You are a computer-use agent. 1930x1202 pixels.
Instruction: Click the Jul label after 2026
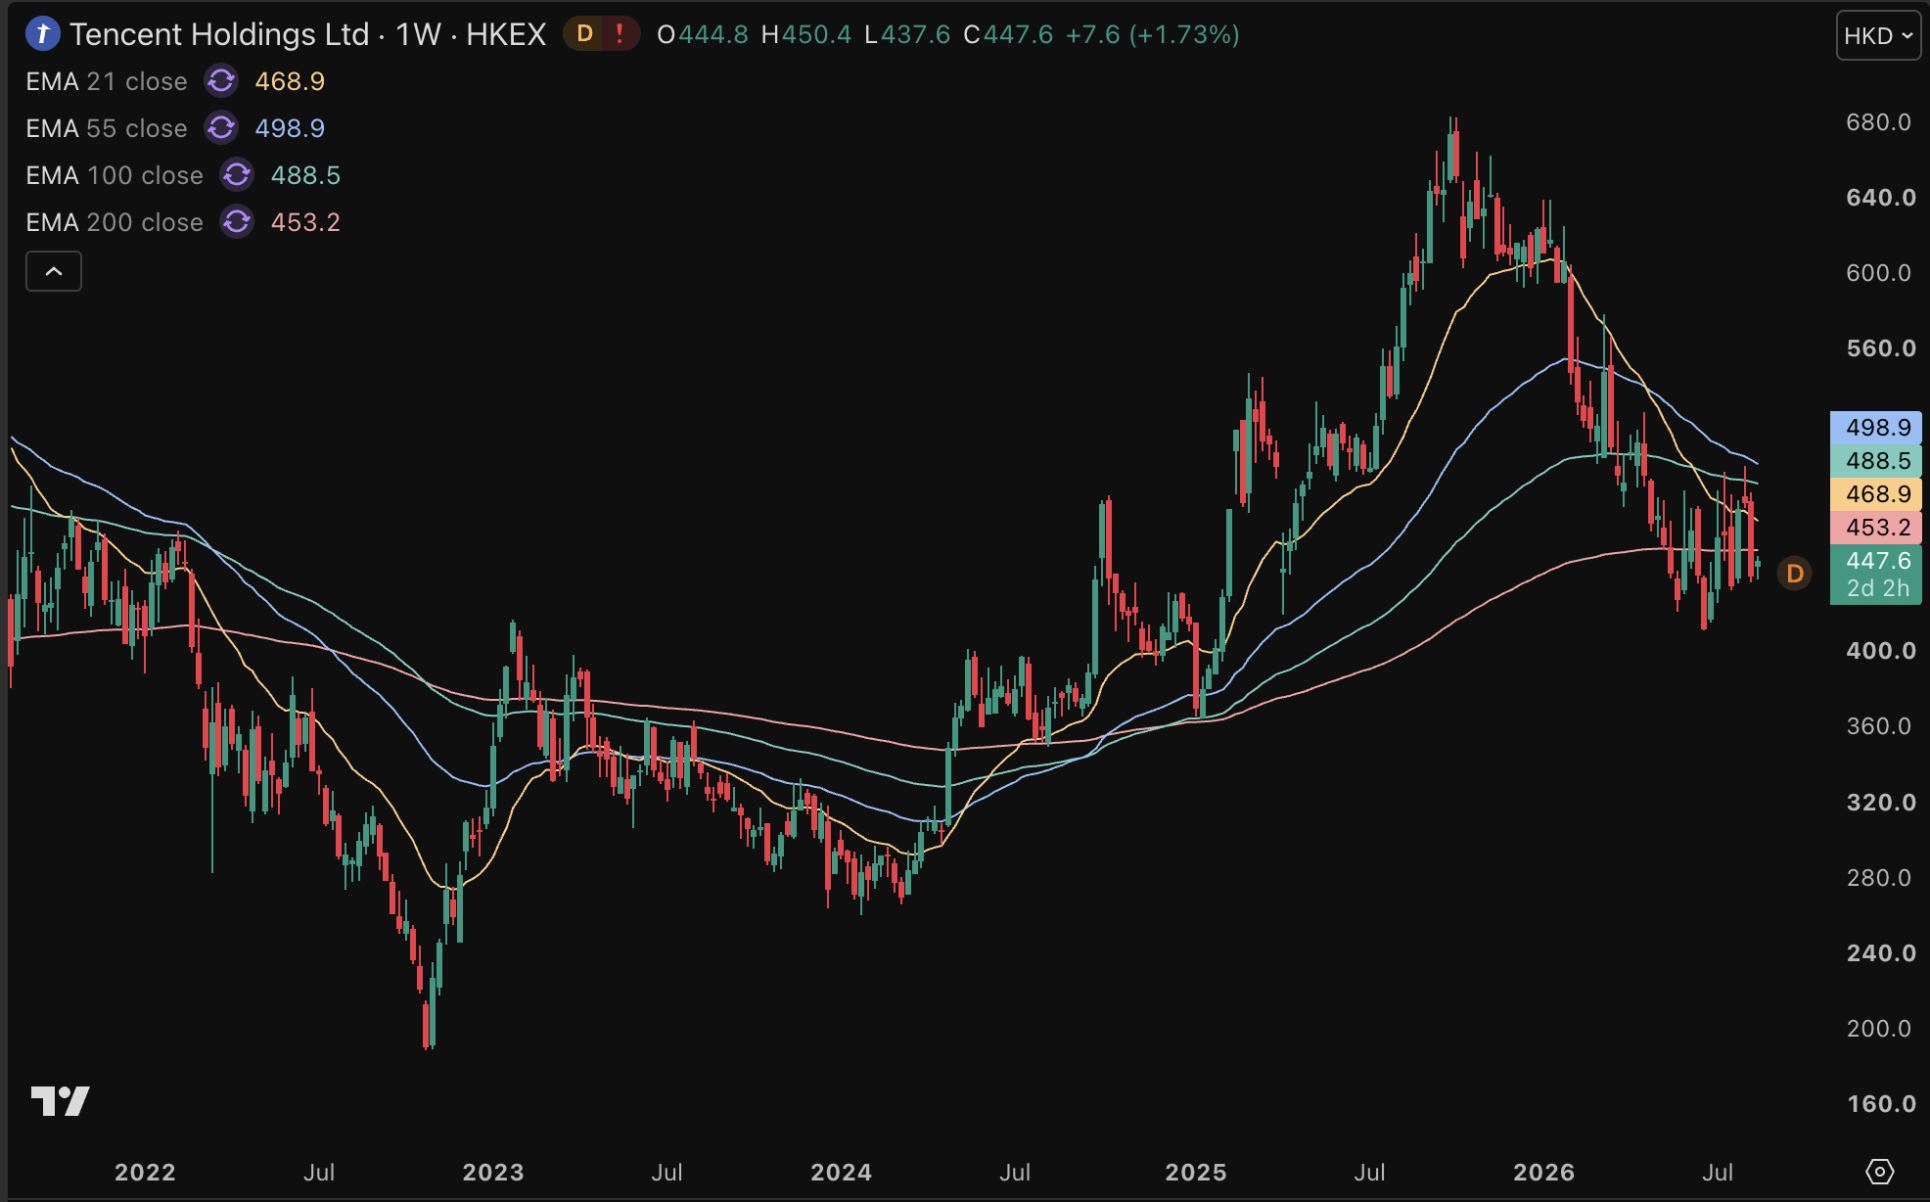[1718, 1172]
